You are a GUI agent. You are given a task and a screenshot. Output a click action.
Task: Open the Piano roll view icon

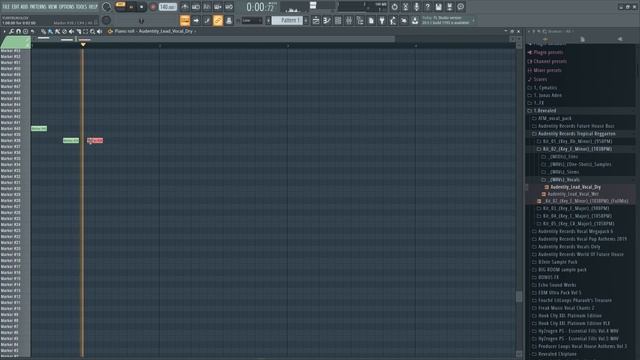[327, 20]
